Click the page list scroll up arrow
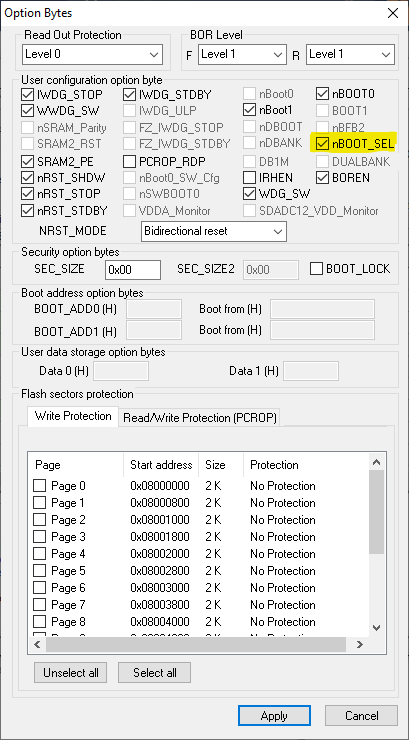 (x=376, y=462)
